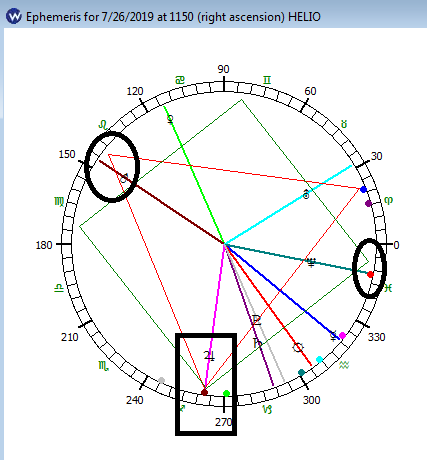
Task: Click the Jupiter glyph inside the black rectangle
Action: pyautogui.click(x=209, y=356)
